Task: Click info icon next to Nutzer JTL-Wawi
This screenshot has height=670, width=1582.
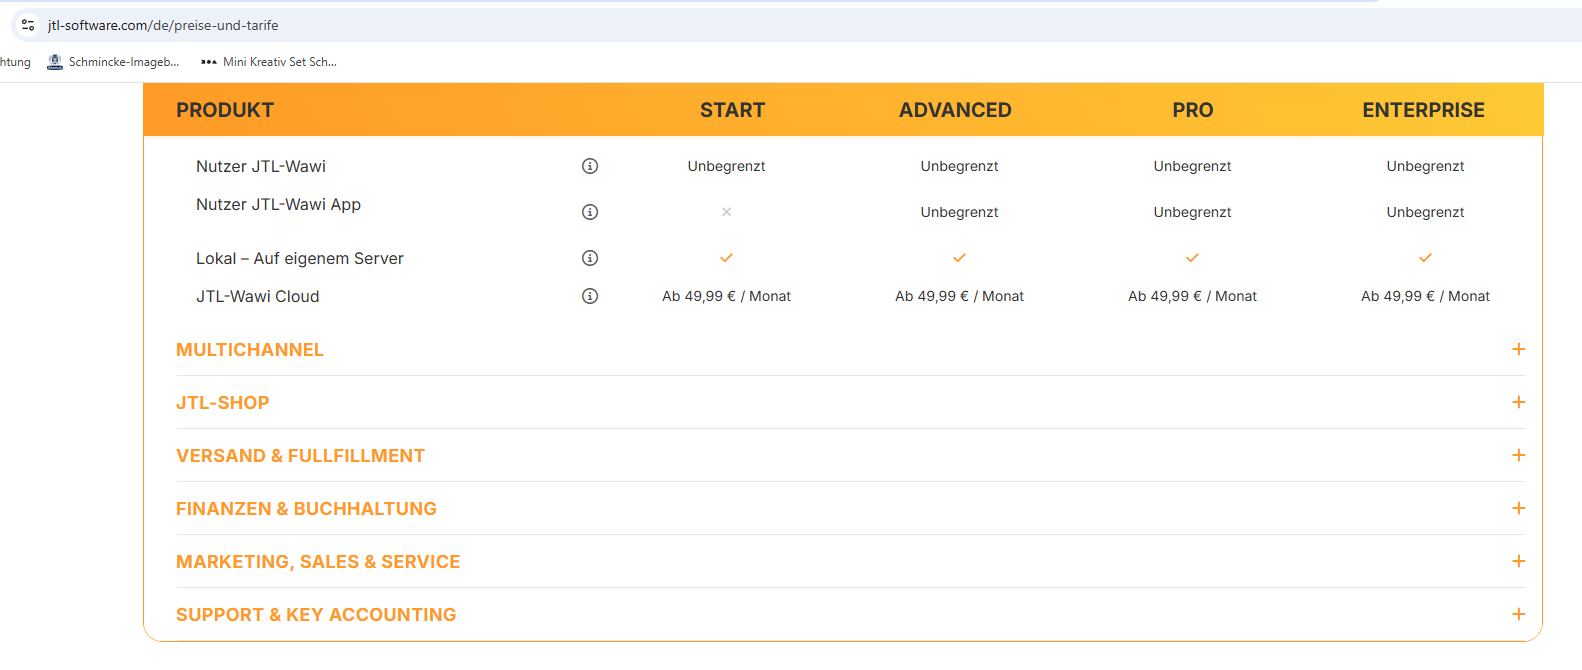Action: [590, 166]
